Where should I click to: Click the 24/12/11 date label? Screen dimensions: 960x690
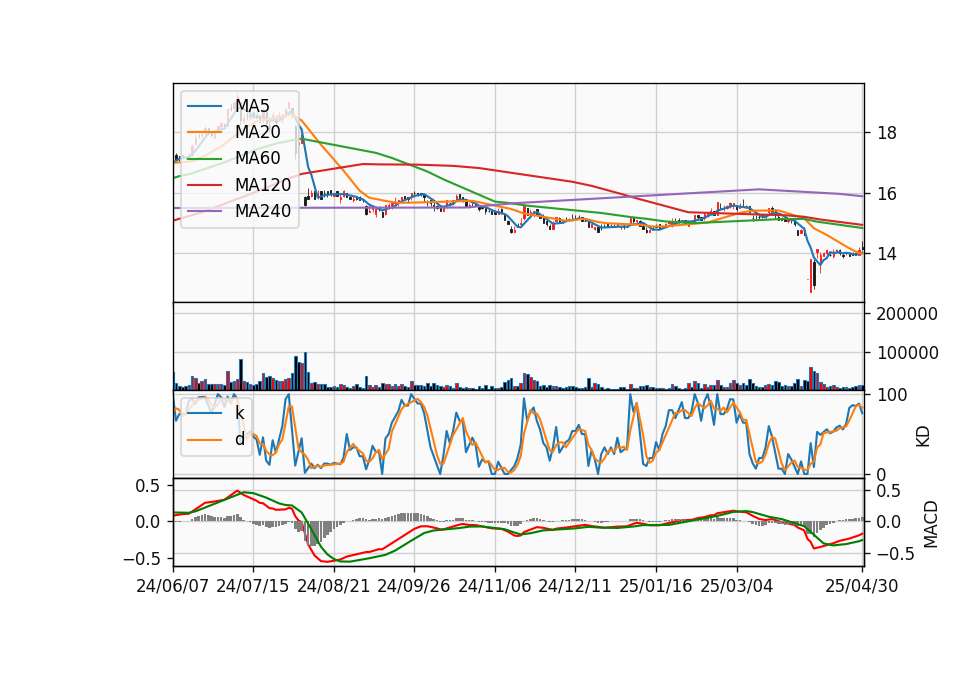575,586
